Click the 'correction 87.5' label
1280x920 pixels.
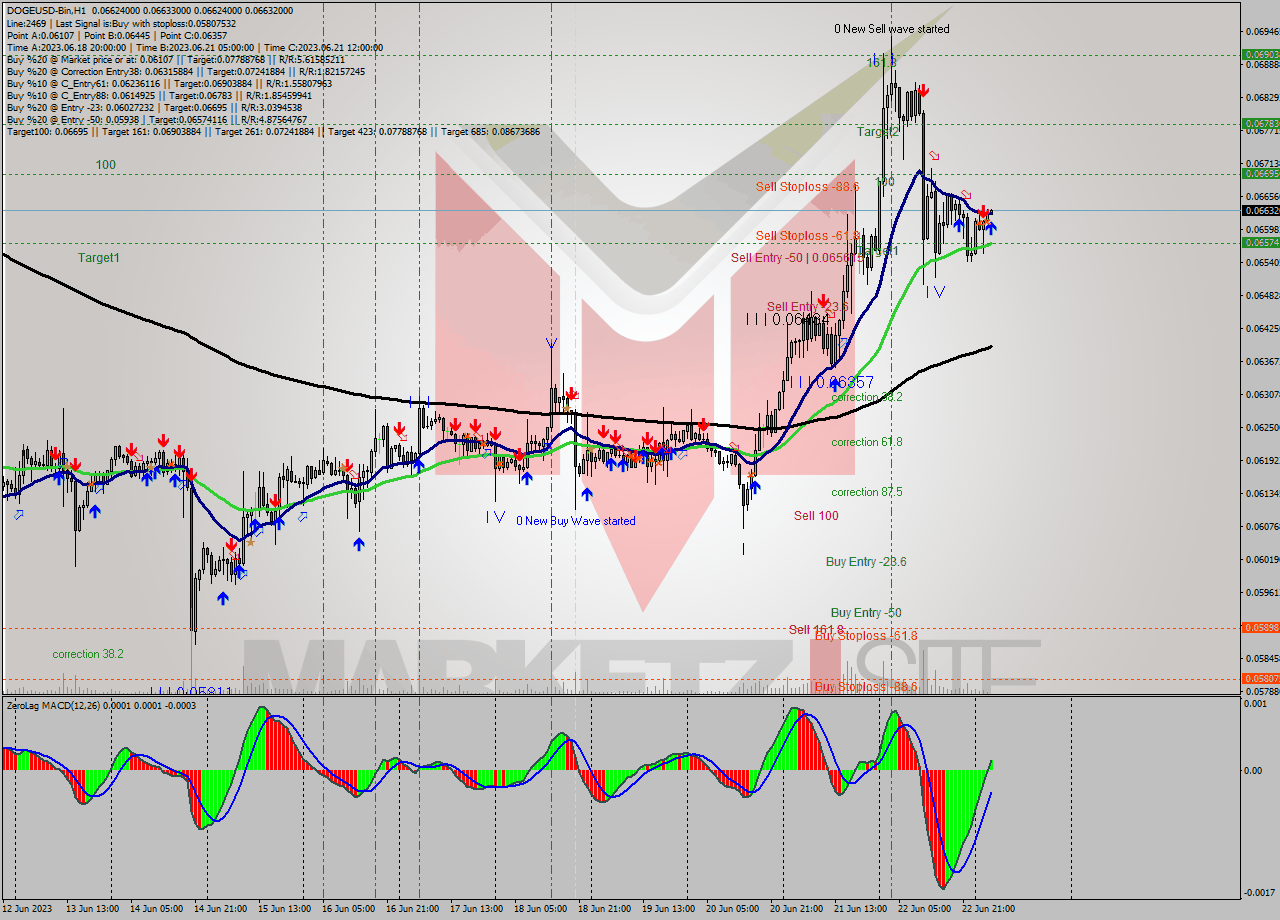click(867, 492)
